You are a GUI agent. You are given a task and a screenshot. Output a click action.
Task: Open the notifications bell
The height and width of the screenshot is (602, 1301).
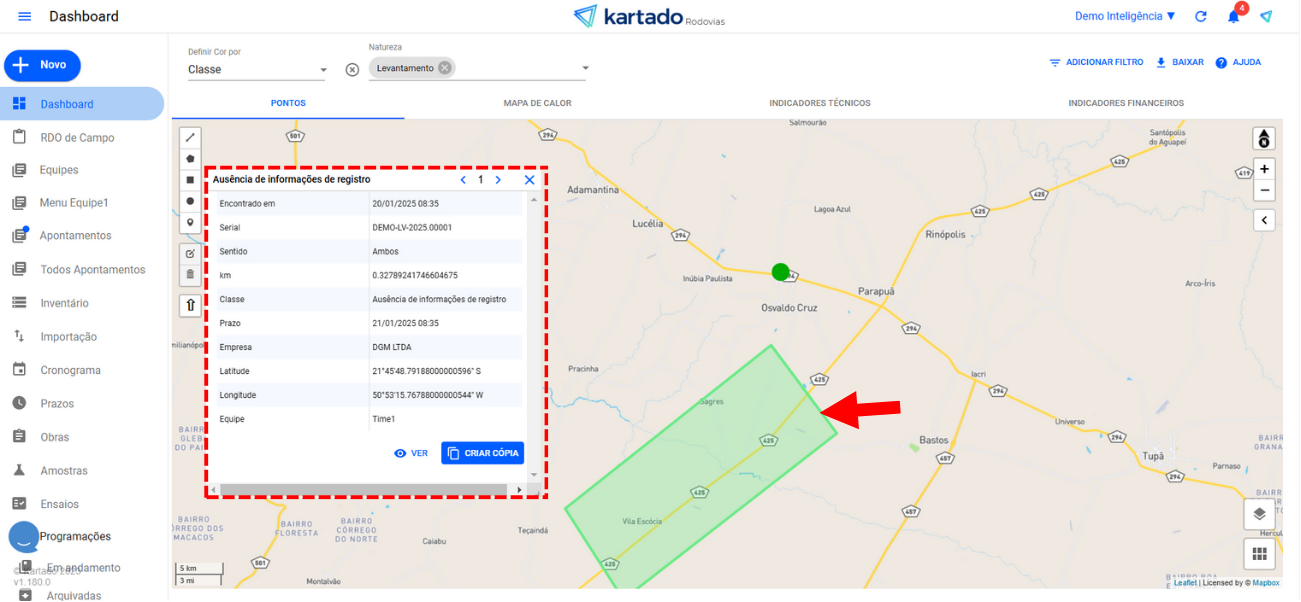(x=1234, y=17)
